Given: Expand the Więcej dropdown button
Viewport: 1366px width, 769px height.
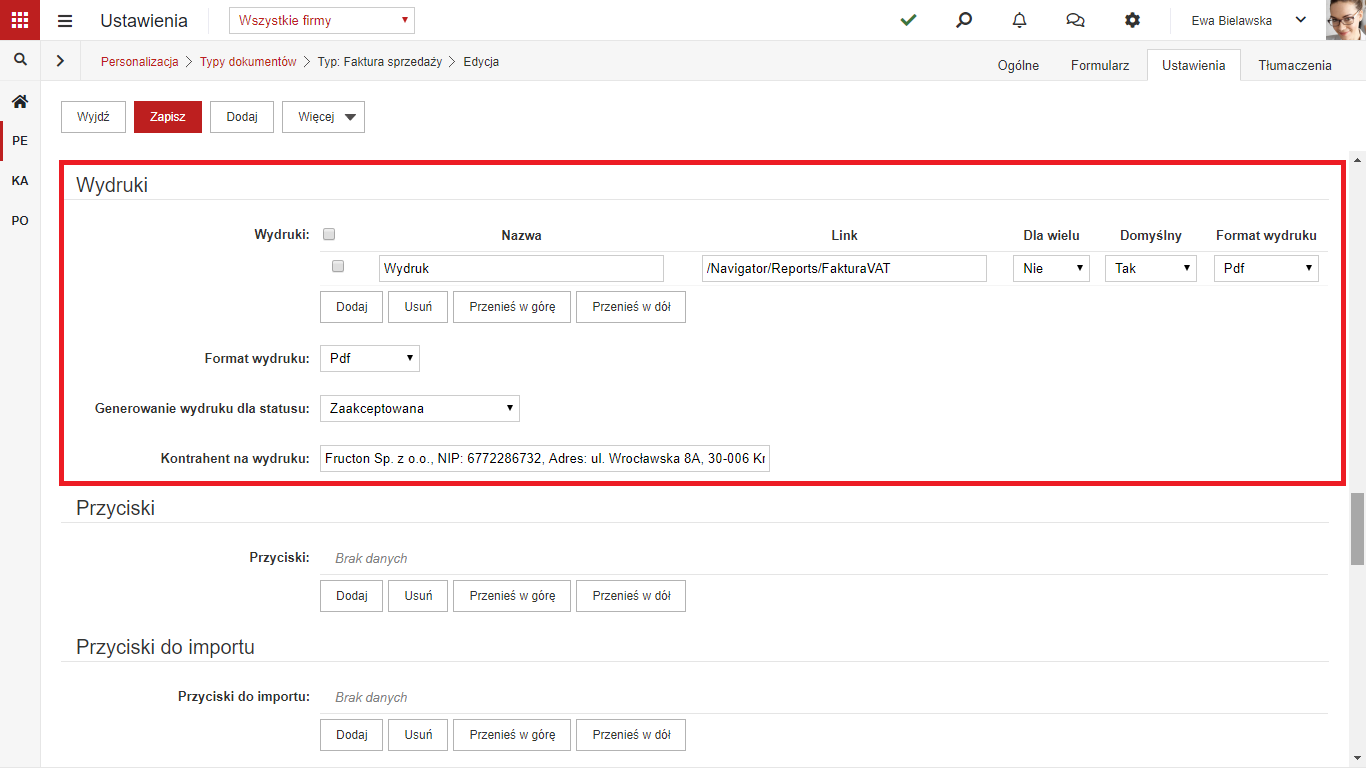Looking at the screenshot, I should point(323,117).
